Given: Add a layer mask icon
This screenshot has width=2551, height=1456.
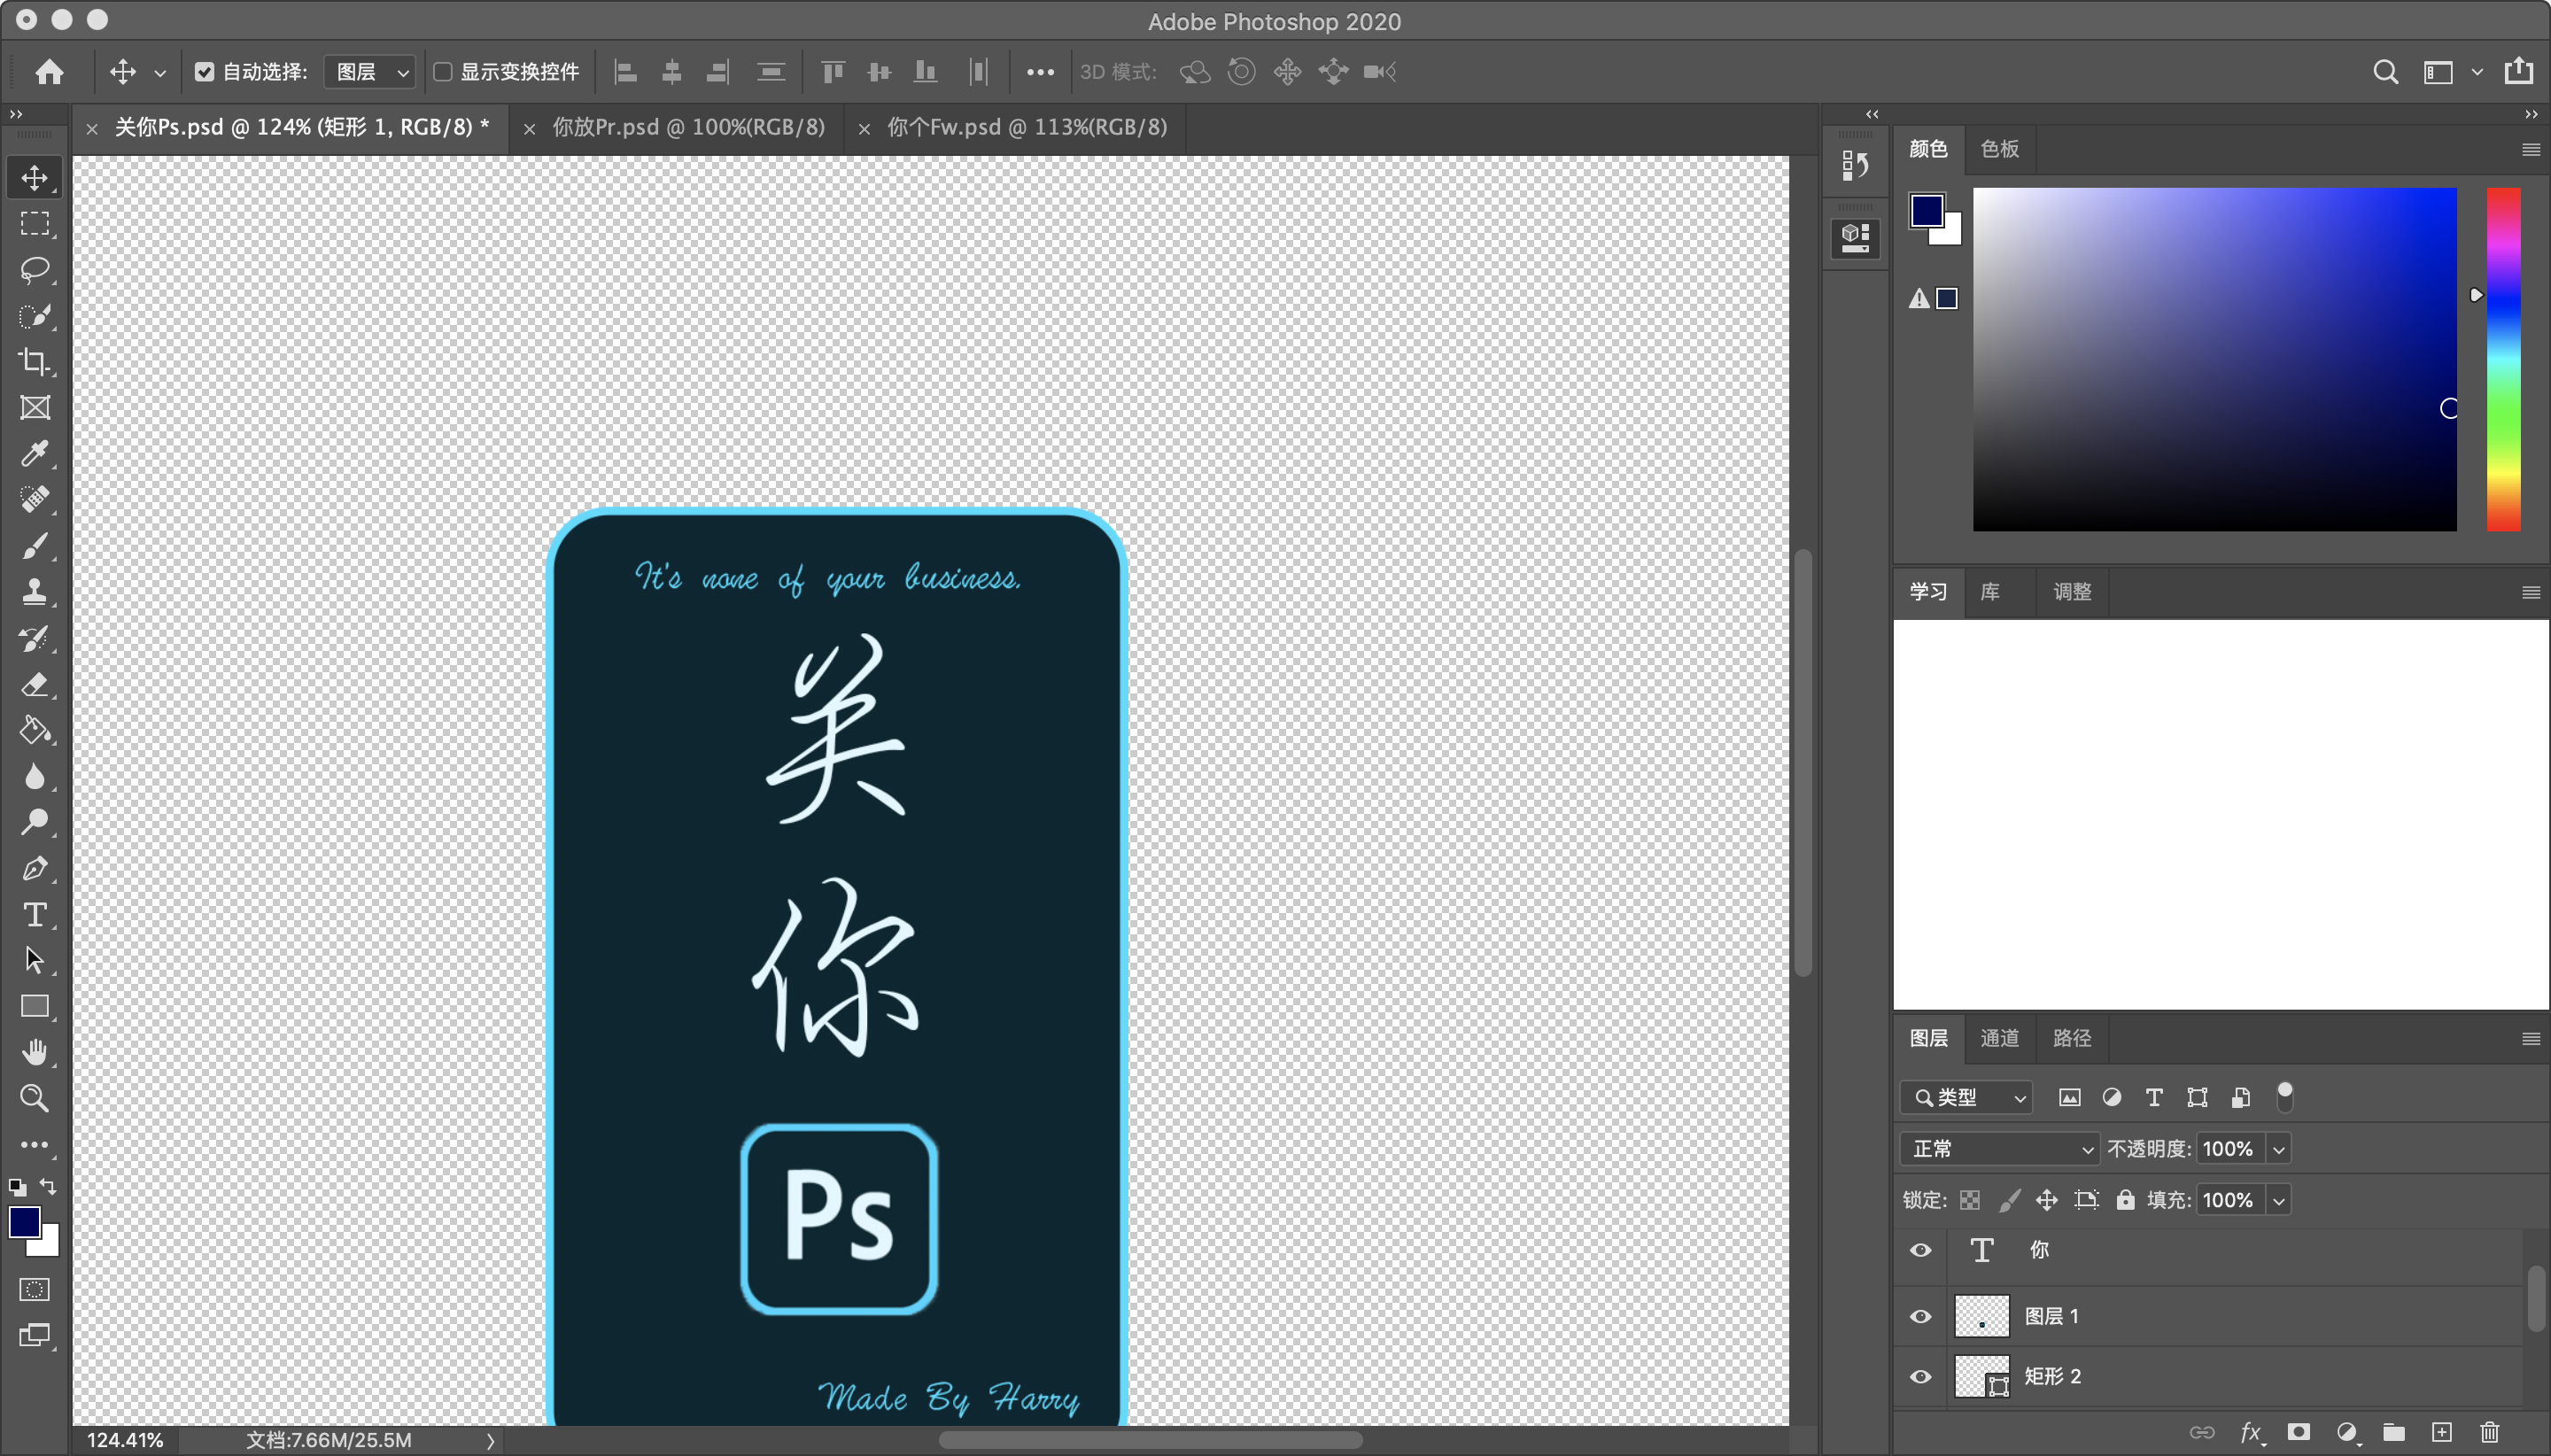Looking at the screenshot, I should point(2298,1432).
